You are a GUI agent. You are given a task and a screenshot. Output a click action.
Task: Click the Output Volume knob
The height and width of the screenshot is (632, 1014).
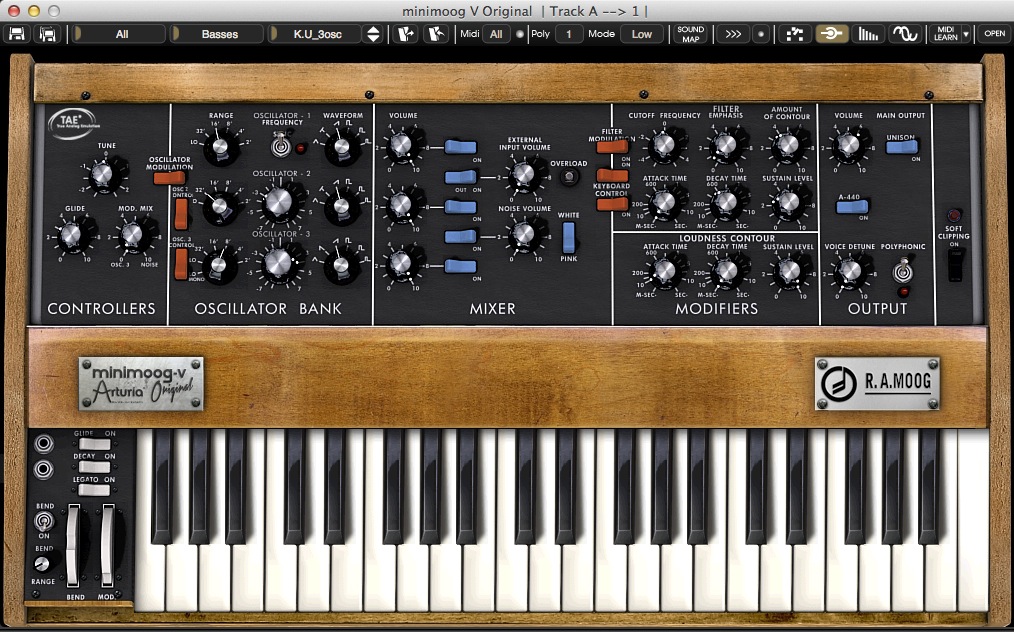(848, 146)
